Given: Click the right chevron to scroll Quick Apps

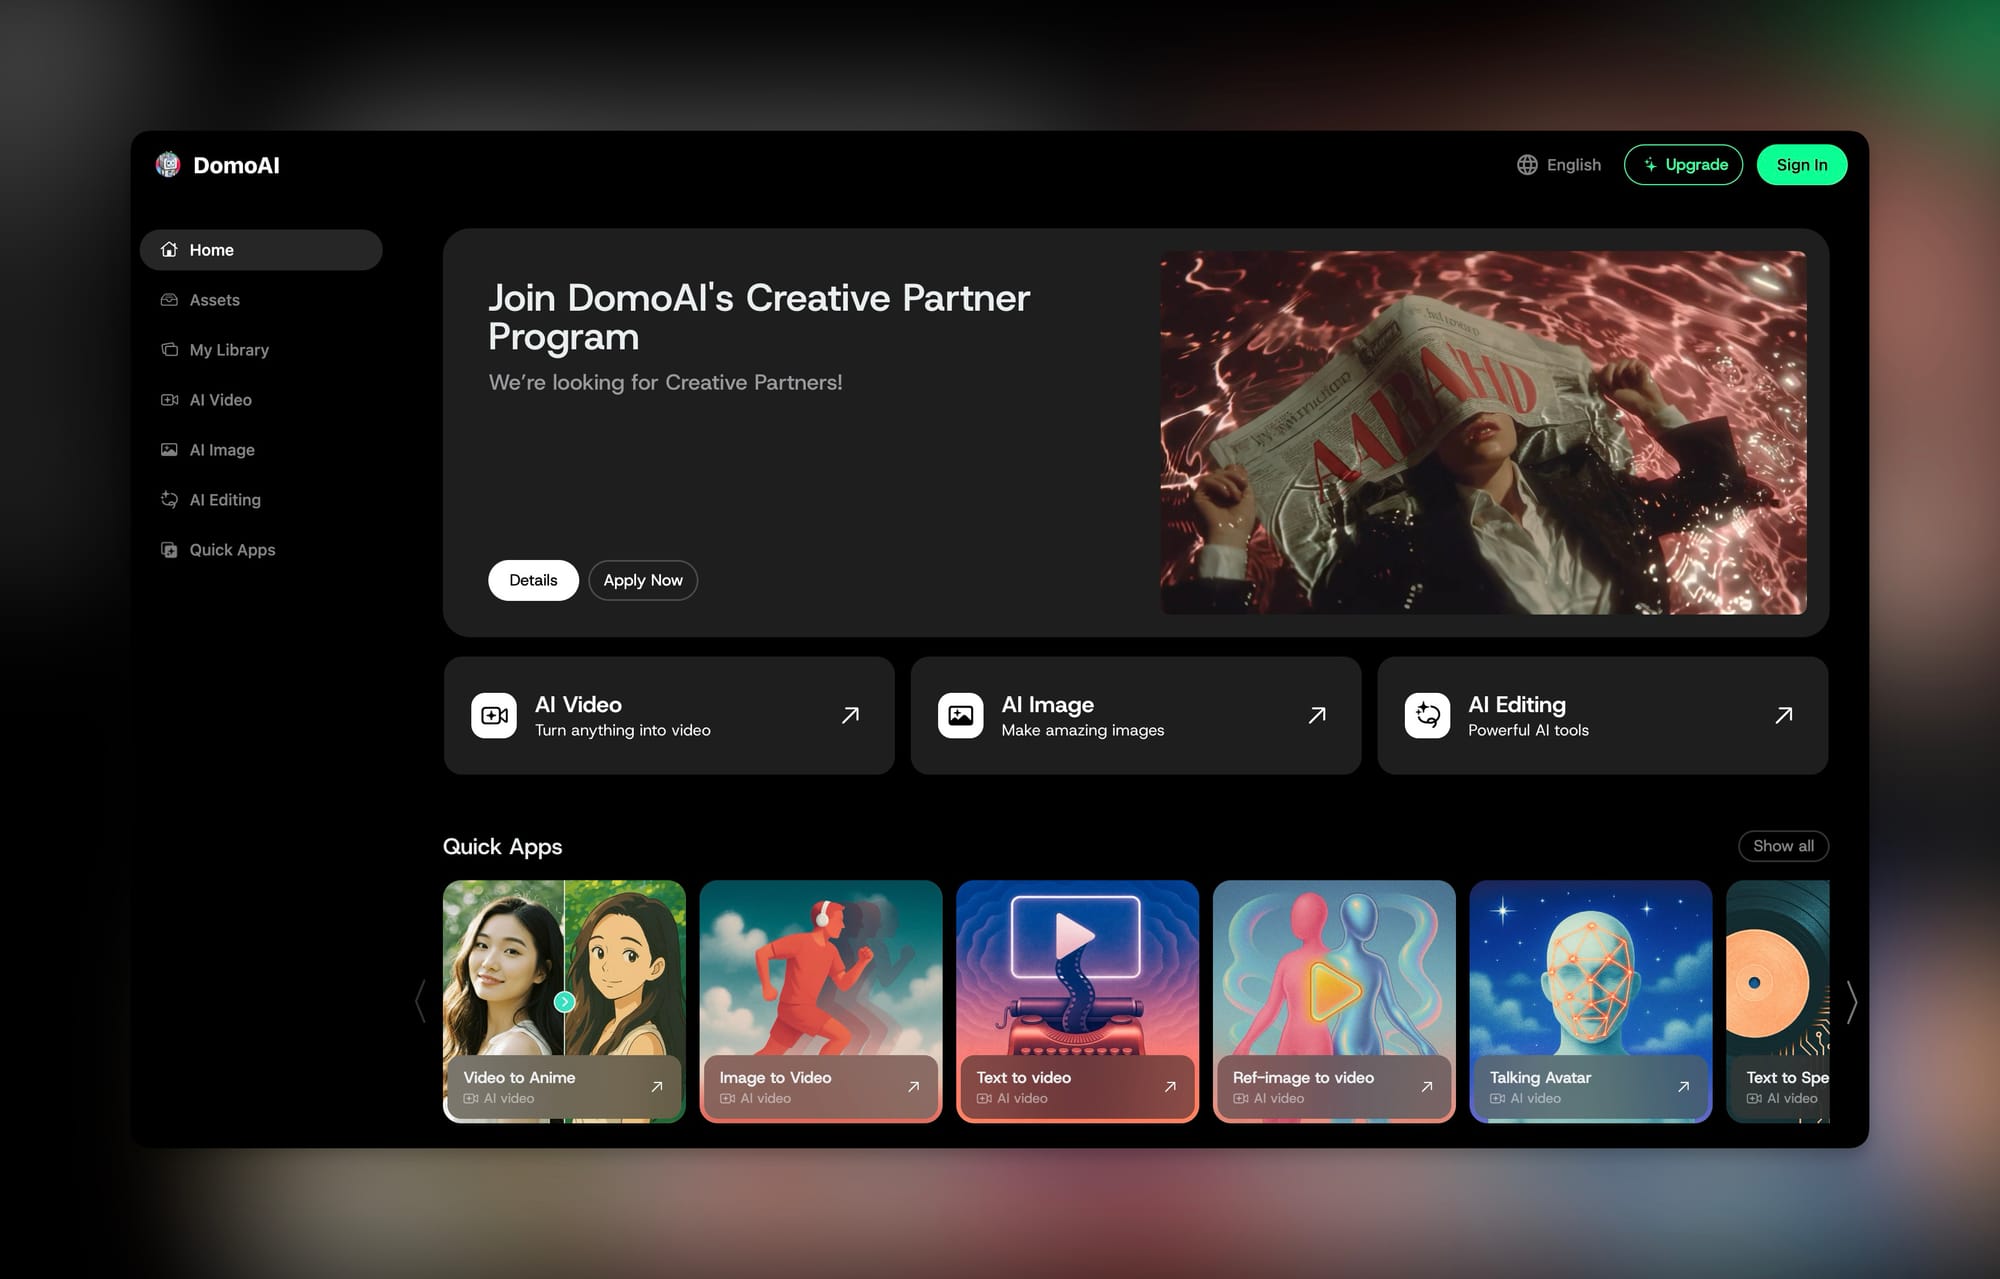Looking at the screenshot, I should coord(1853,1002).
